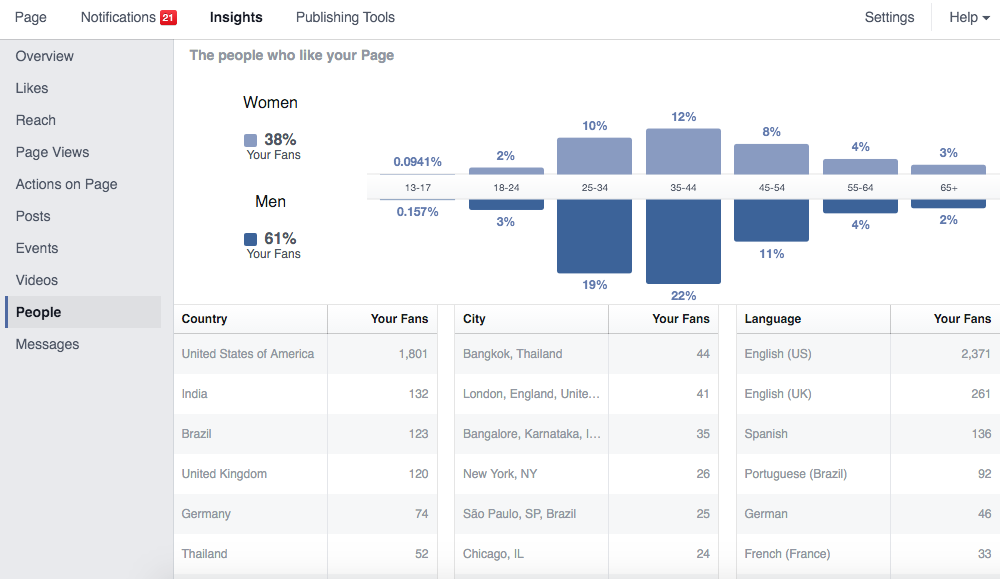Click the Bangkok, Thailand city row

(x=586, y=354)
